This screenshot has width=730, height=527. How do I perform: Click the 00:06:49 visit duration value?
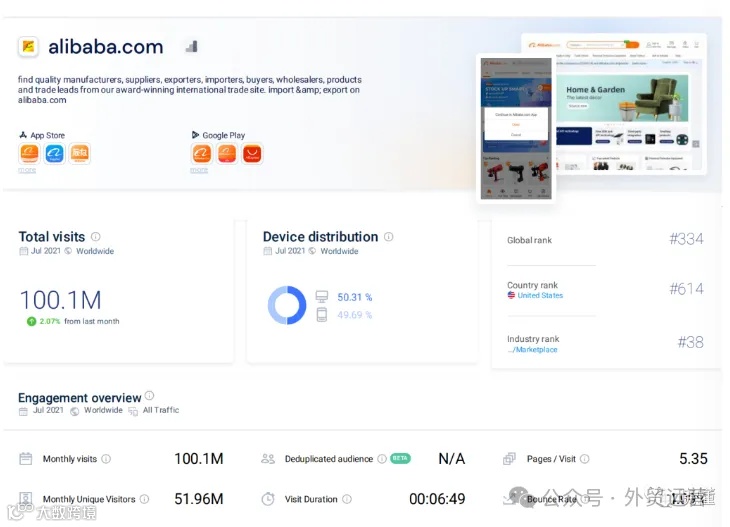437,499
